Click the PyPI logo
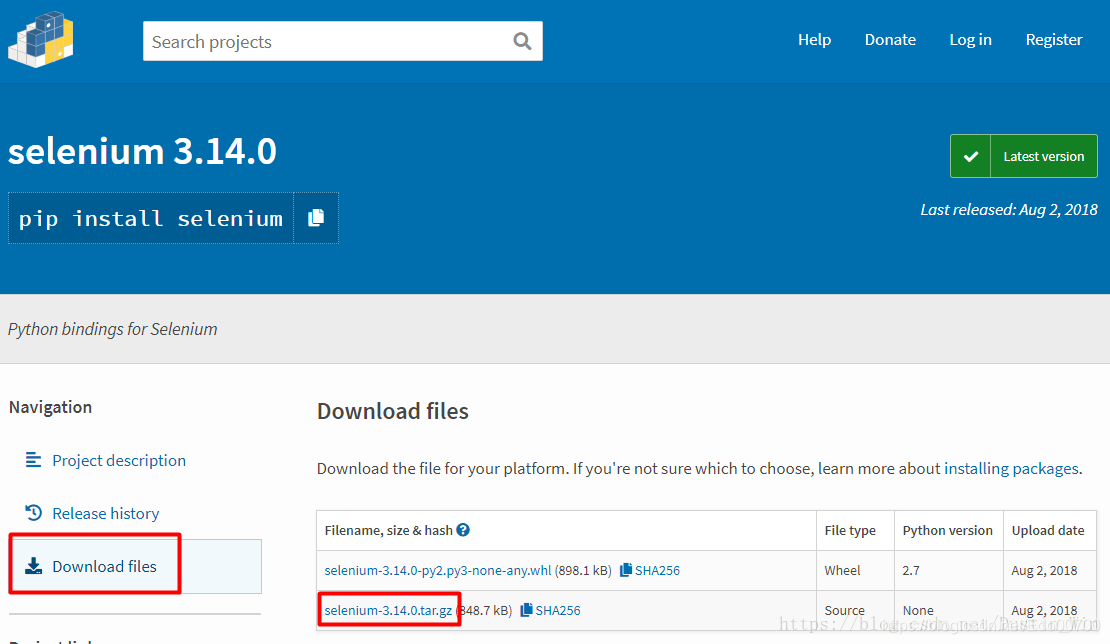1110x644 pixels. point(40,40)
